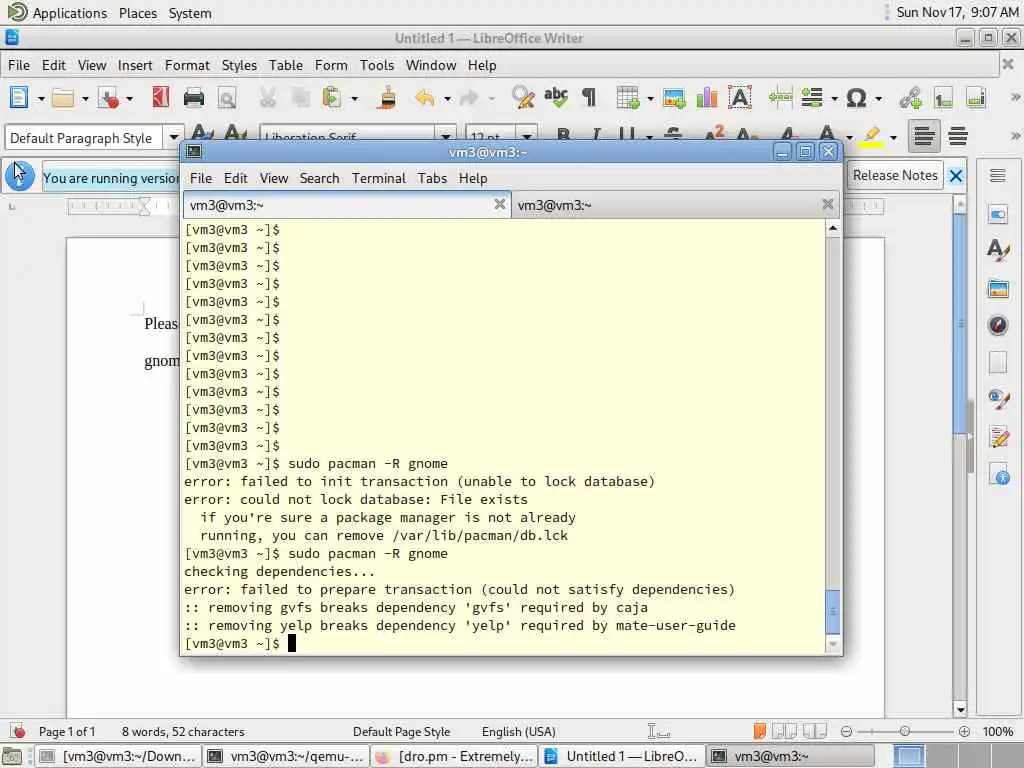This screenshot has width=1024, height=768.
Task: Run the spelling check abc icon
Action: click(556, 98)
